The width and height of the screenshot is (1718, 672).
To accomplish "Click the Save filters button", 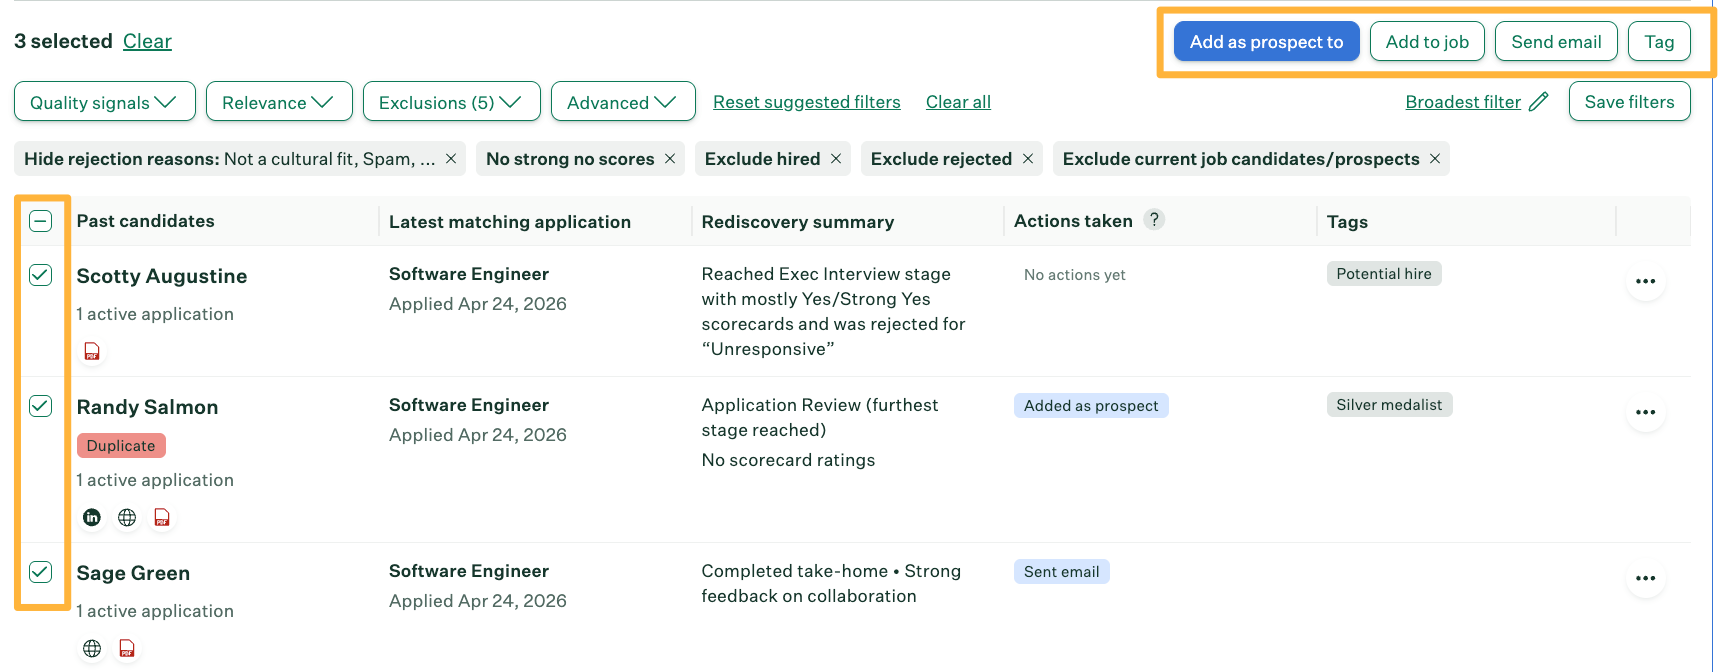I will (1629, 101).
